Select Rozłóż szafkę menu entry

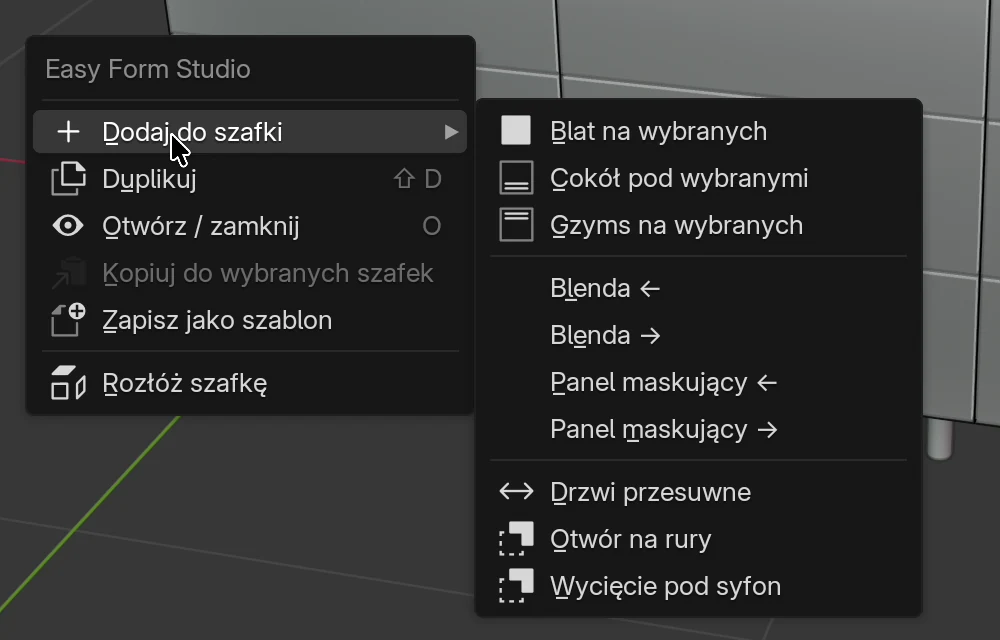(x=250, y=383)
